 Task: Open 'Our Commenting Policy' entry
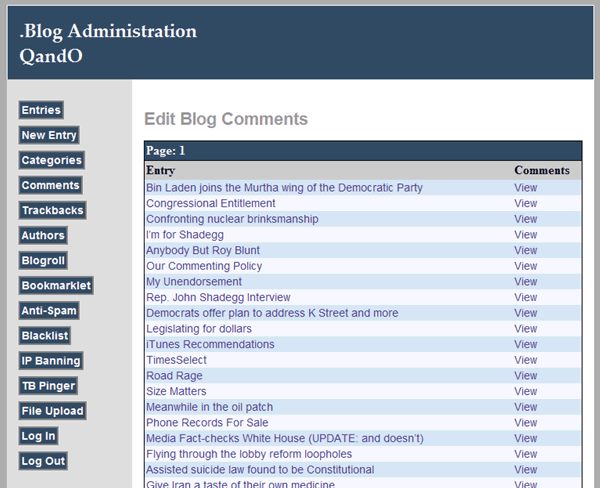click(x=204, y=266)
